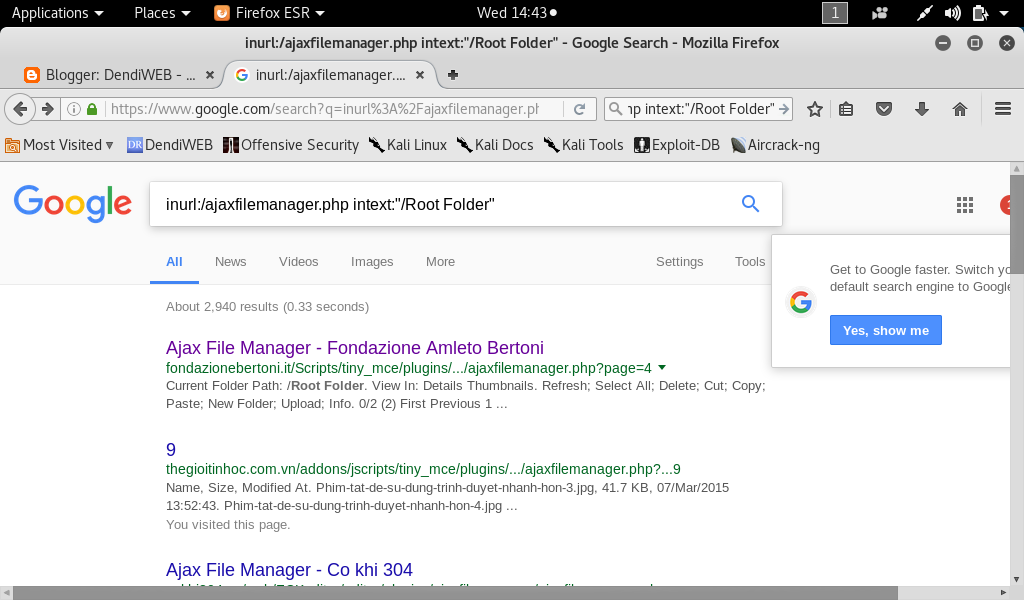Open the system volume icon
Screen dimensions: 1024x600
click(x=952, y=13)
